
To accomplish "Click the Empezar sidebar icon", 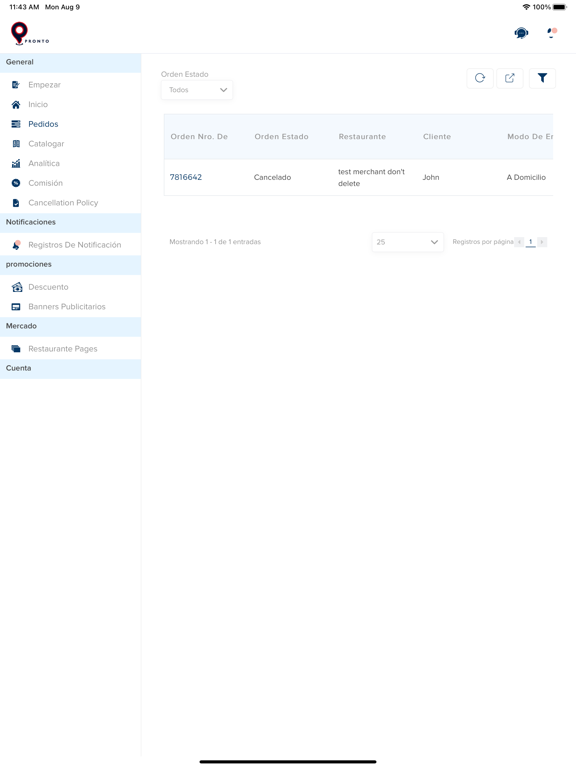I will coord(16,85).
